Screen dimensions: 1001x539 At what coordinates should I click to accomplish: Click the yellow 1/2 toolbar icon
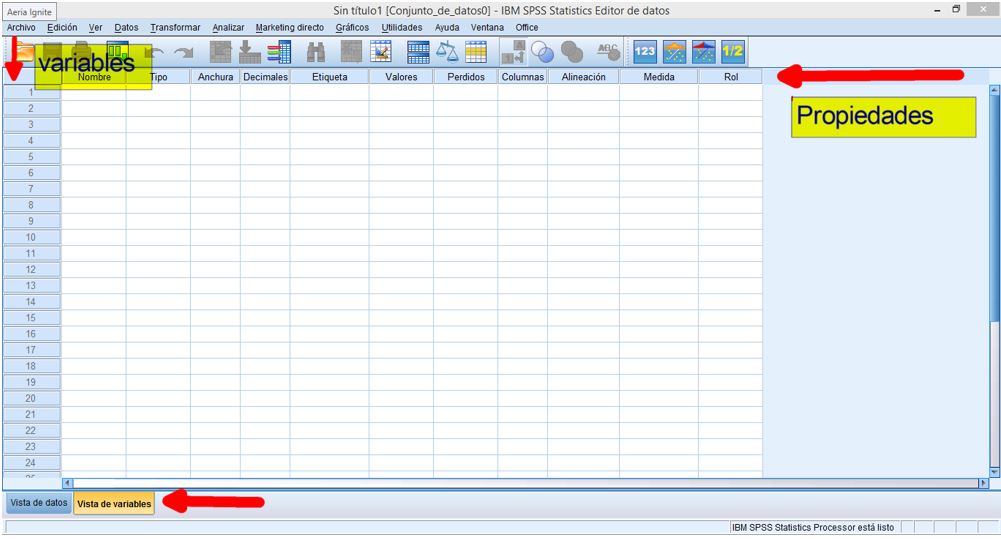(x=733, y=52)
